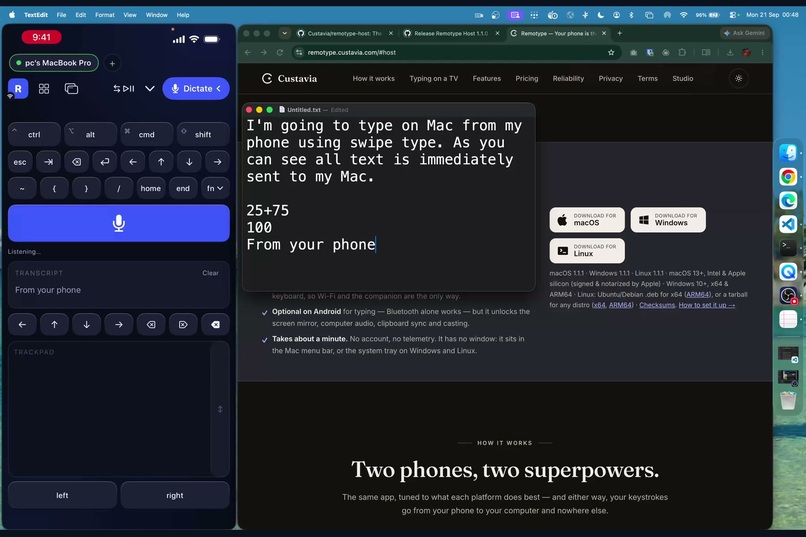
Task: Tap right arrow below the transcript
Action: click(119, 324)
